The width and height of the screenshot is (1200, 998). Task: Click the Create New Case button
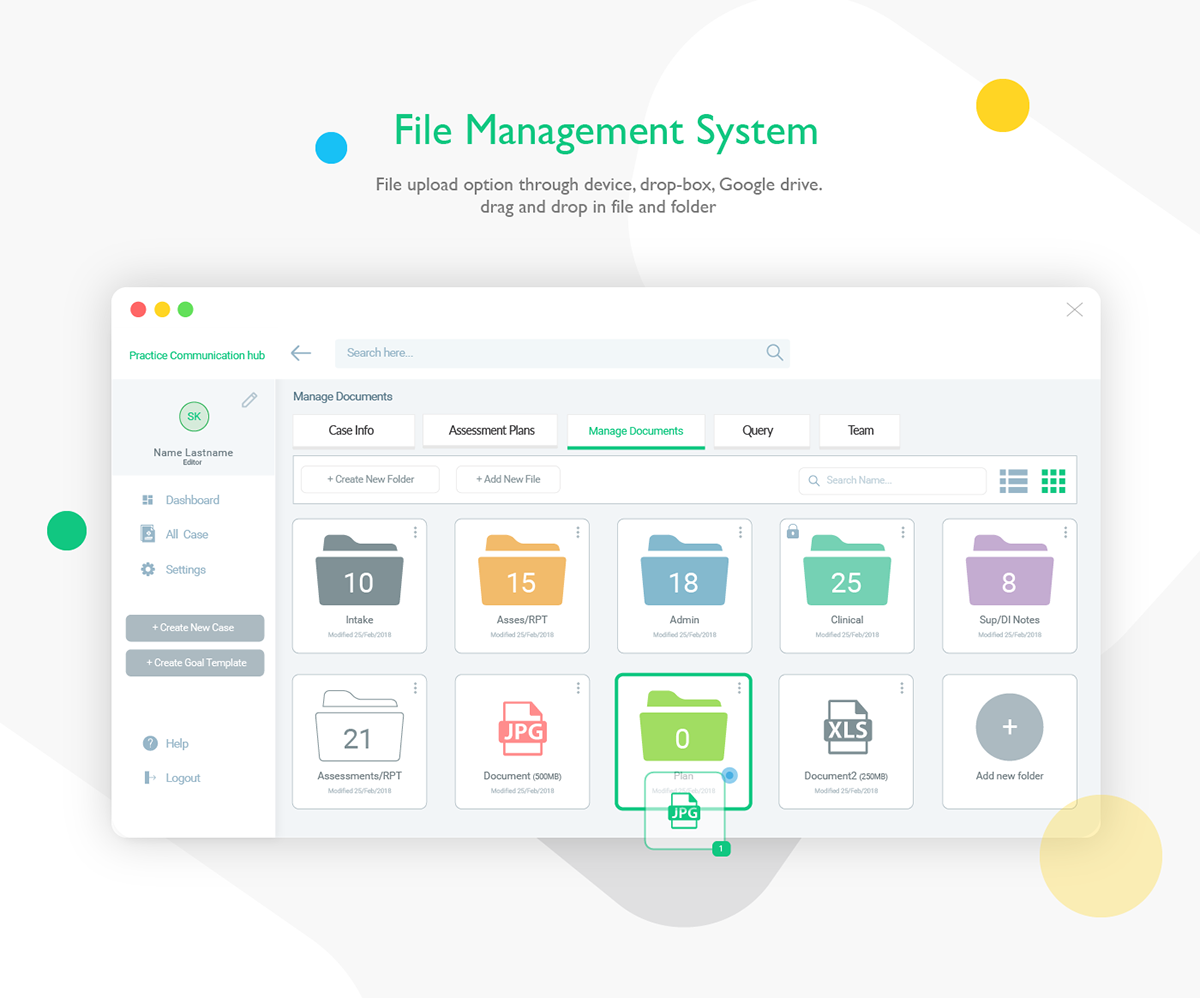pyautogui.click(x=195, y=628)
